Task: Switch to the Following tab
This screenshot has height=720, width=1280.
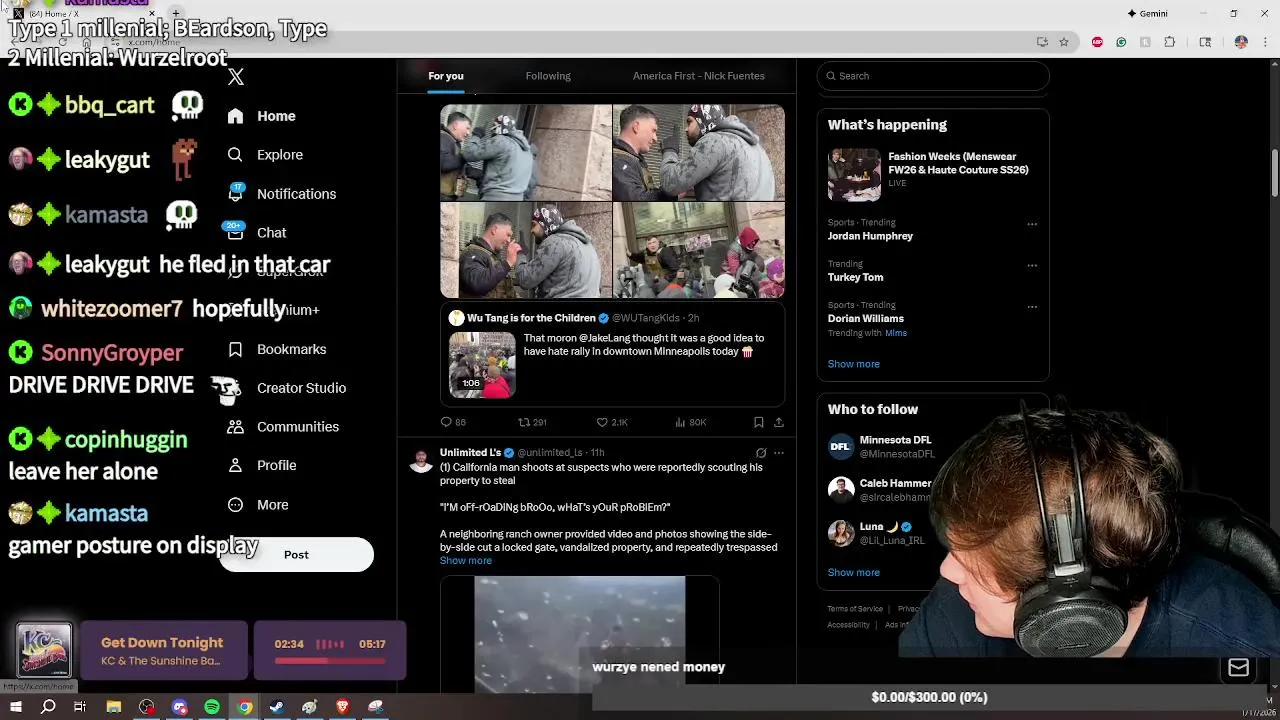Action: click(548, 76)
